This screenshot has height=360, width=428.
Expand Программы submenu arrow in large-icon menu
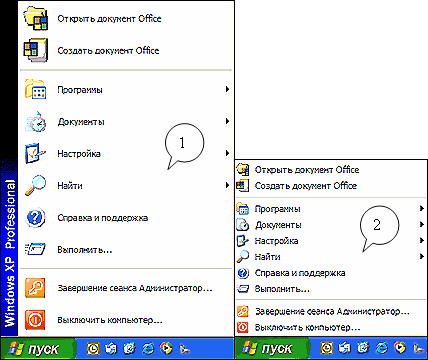coord(227,89)
